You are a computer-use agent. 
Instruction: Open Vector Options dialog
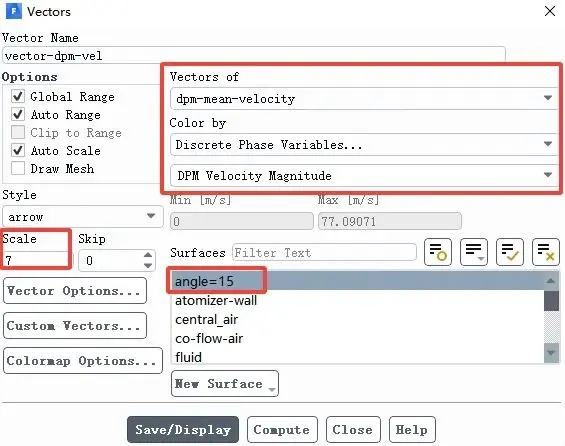coord(75,290)
